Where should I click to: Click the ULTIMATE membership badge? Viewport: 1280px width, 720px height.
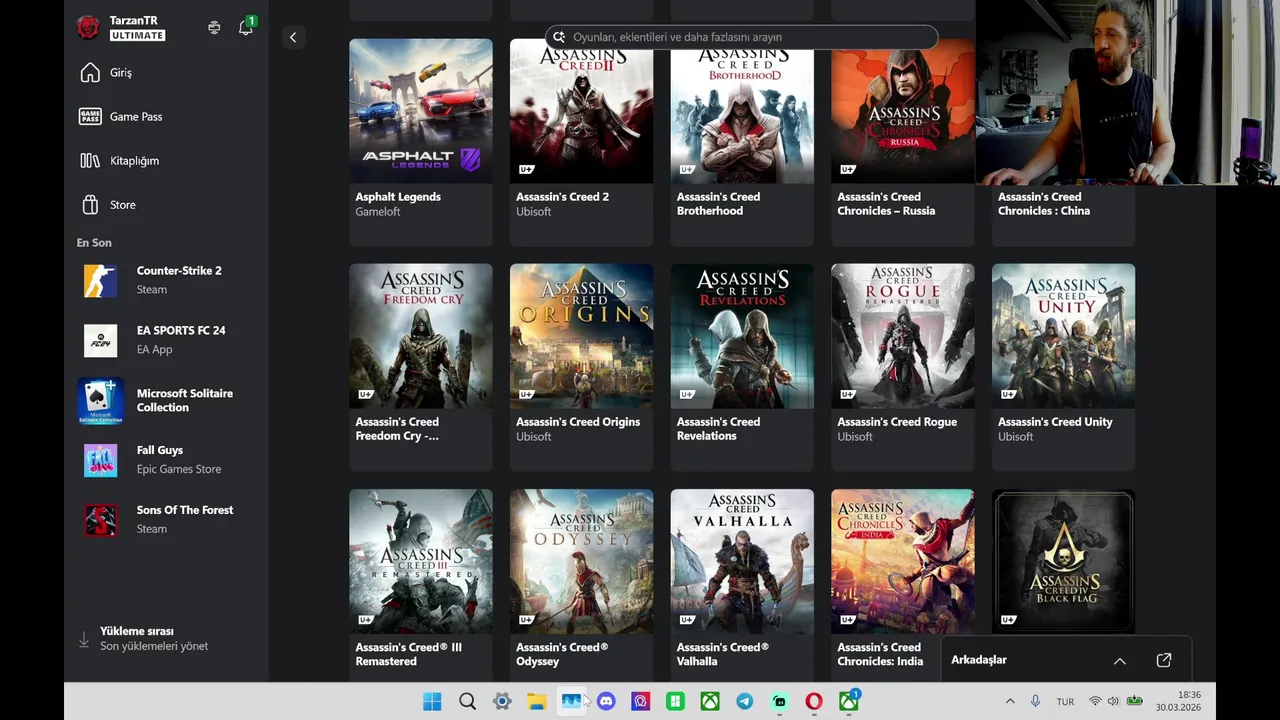tap(137, 36)
